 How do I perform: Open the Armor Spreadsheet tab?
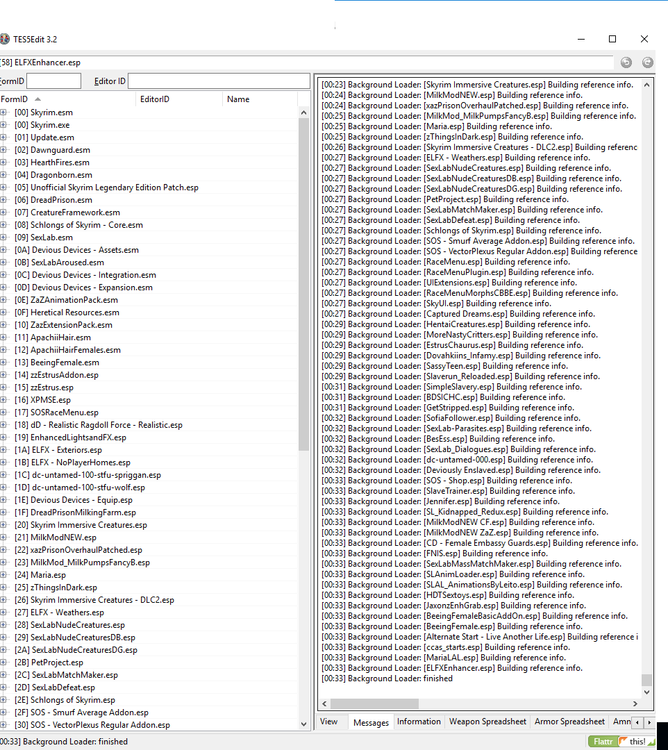point(569,721)
